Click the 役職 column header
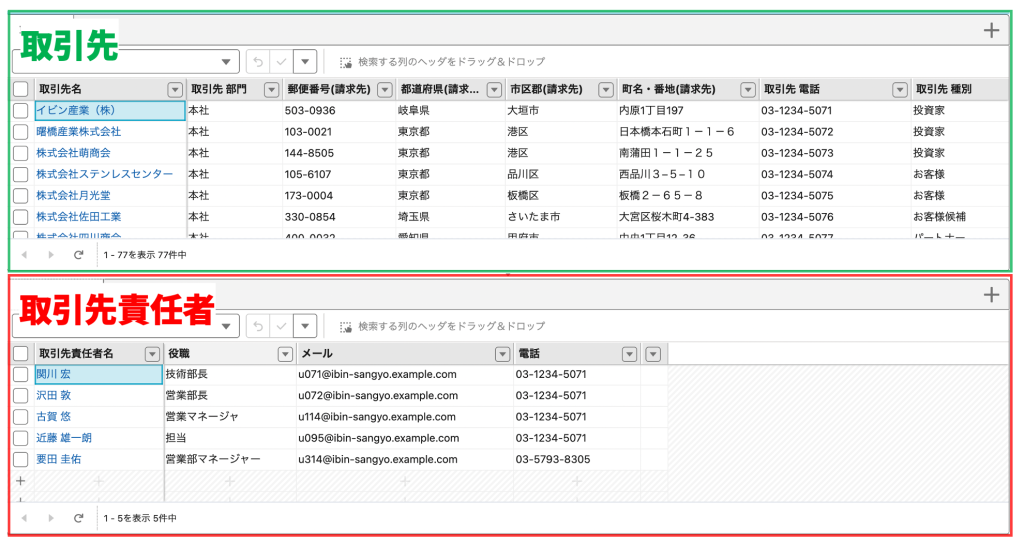1024x545 pixels. point(220,354)
